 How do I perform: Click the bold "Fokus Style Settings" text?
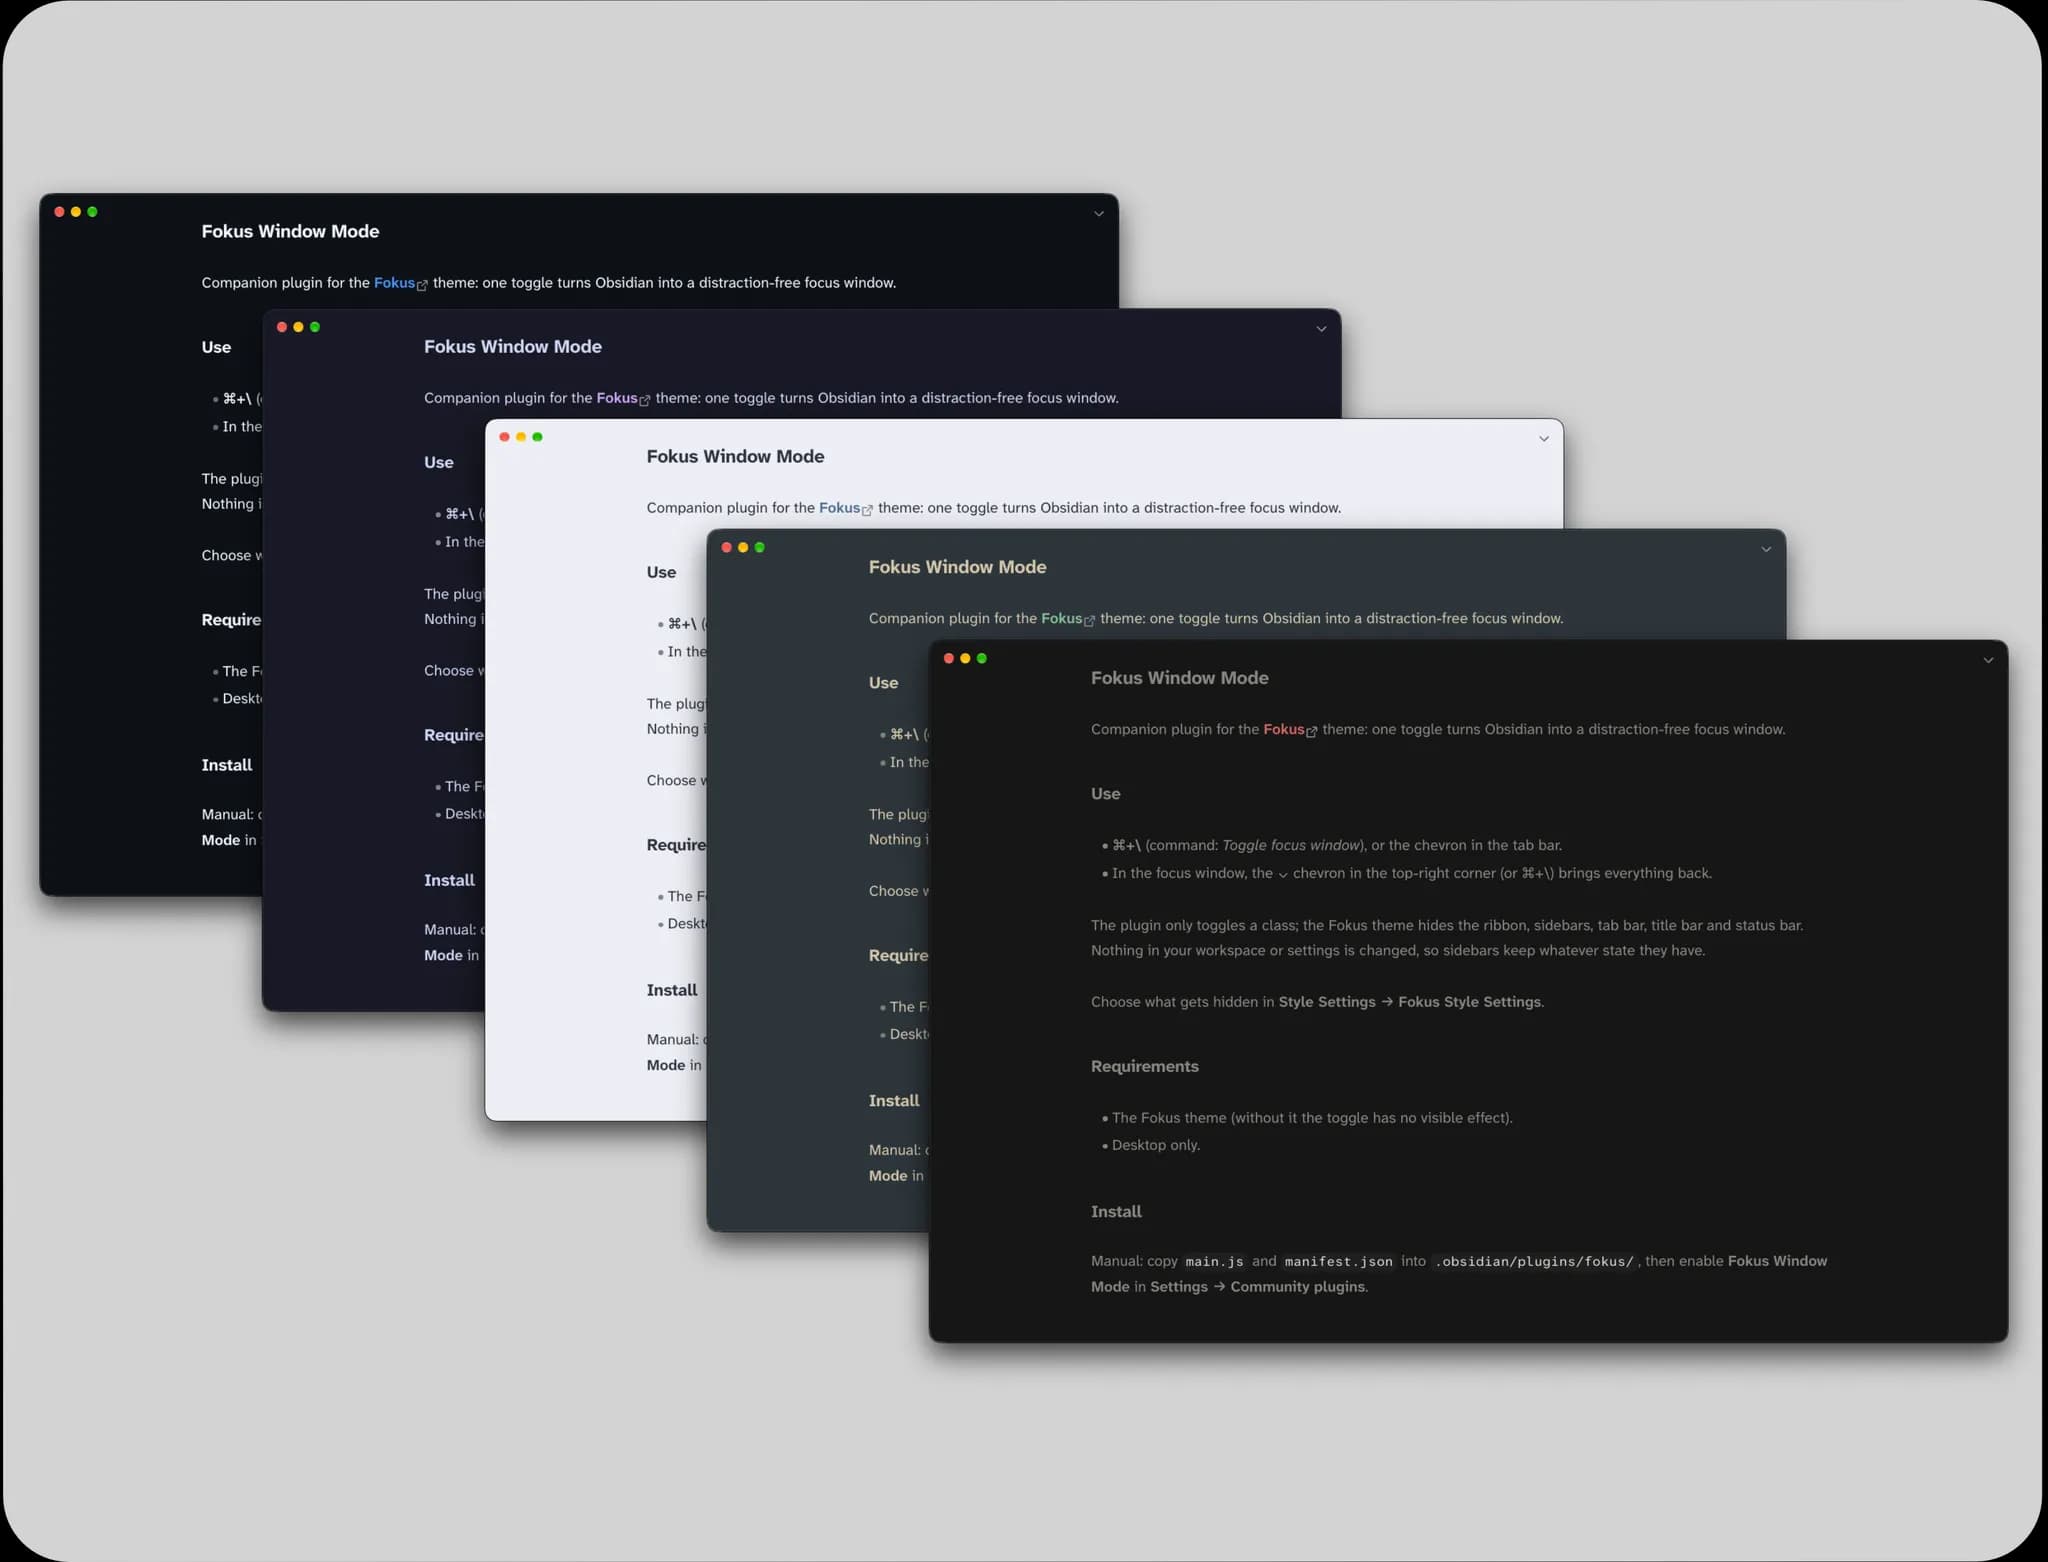coord(1469,1002)
